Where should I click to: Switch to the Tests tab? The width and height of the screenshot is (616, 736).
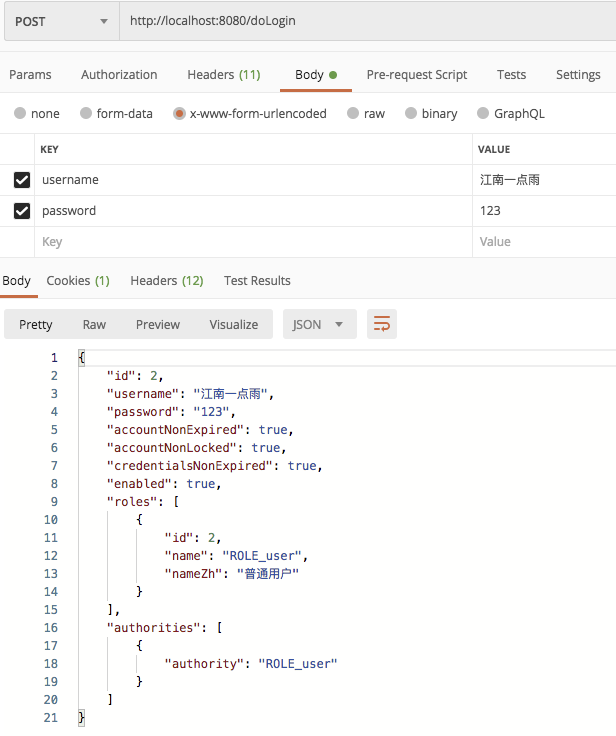click(x=511, y=75)
